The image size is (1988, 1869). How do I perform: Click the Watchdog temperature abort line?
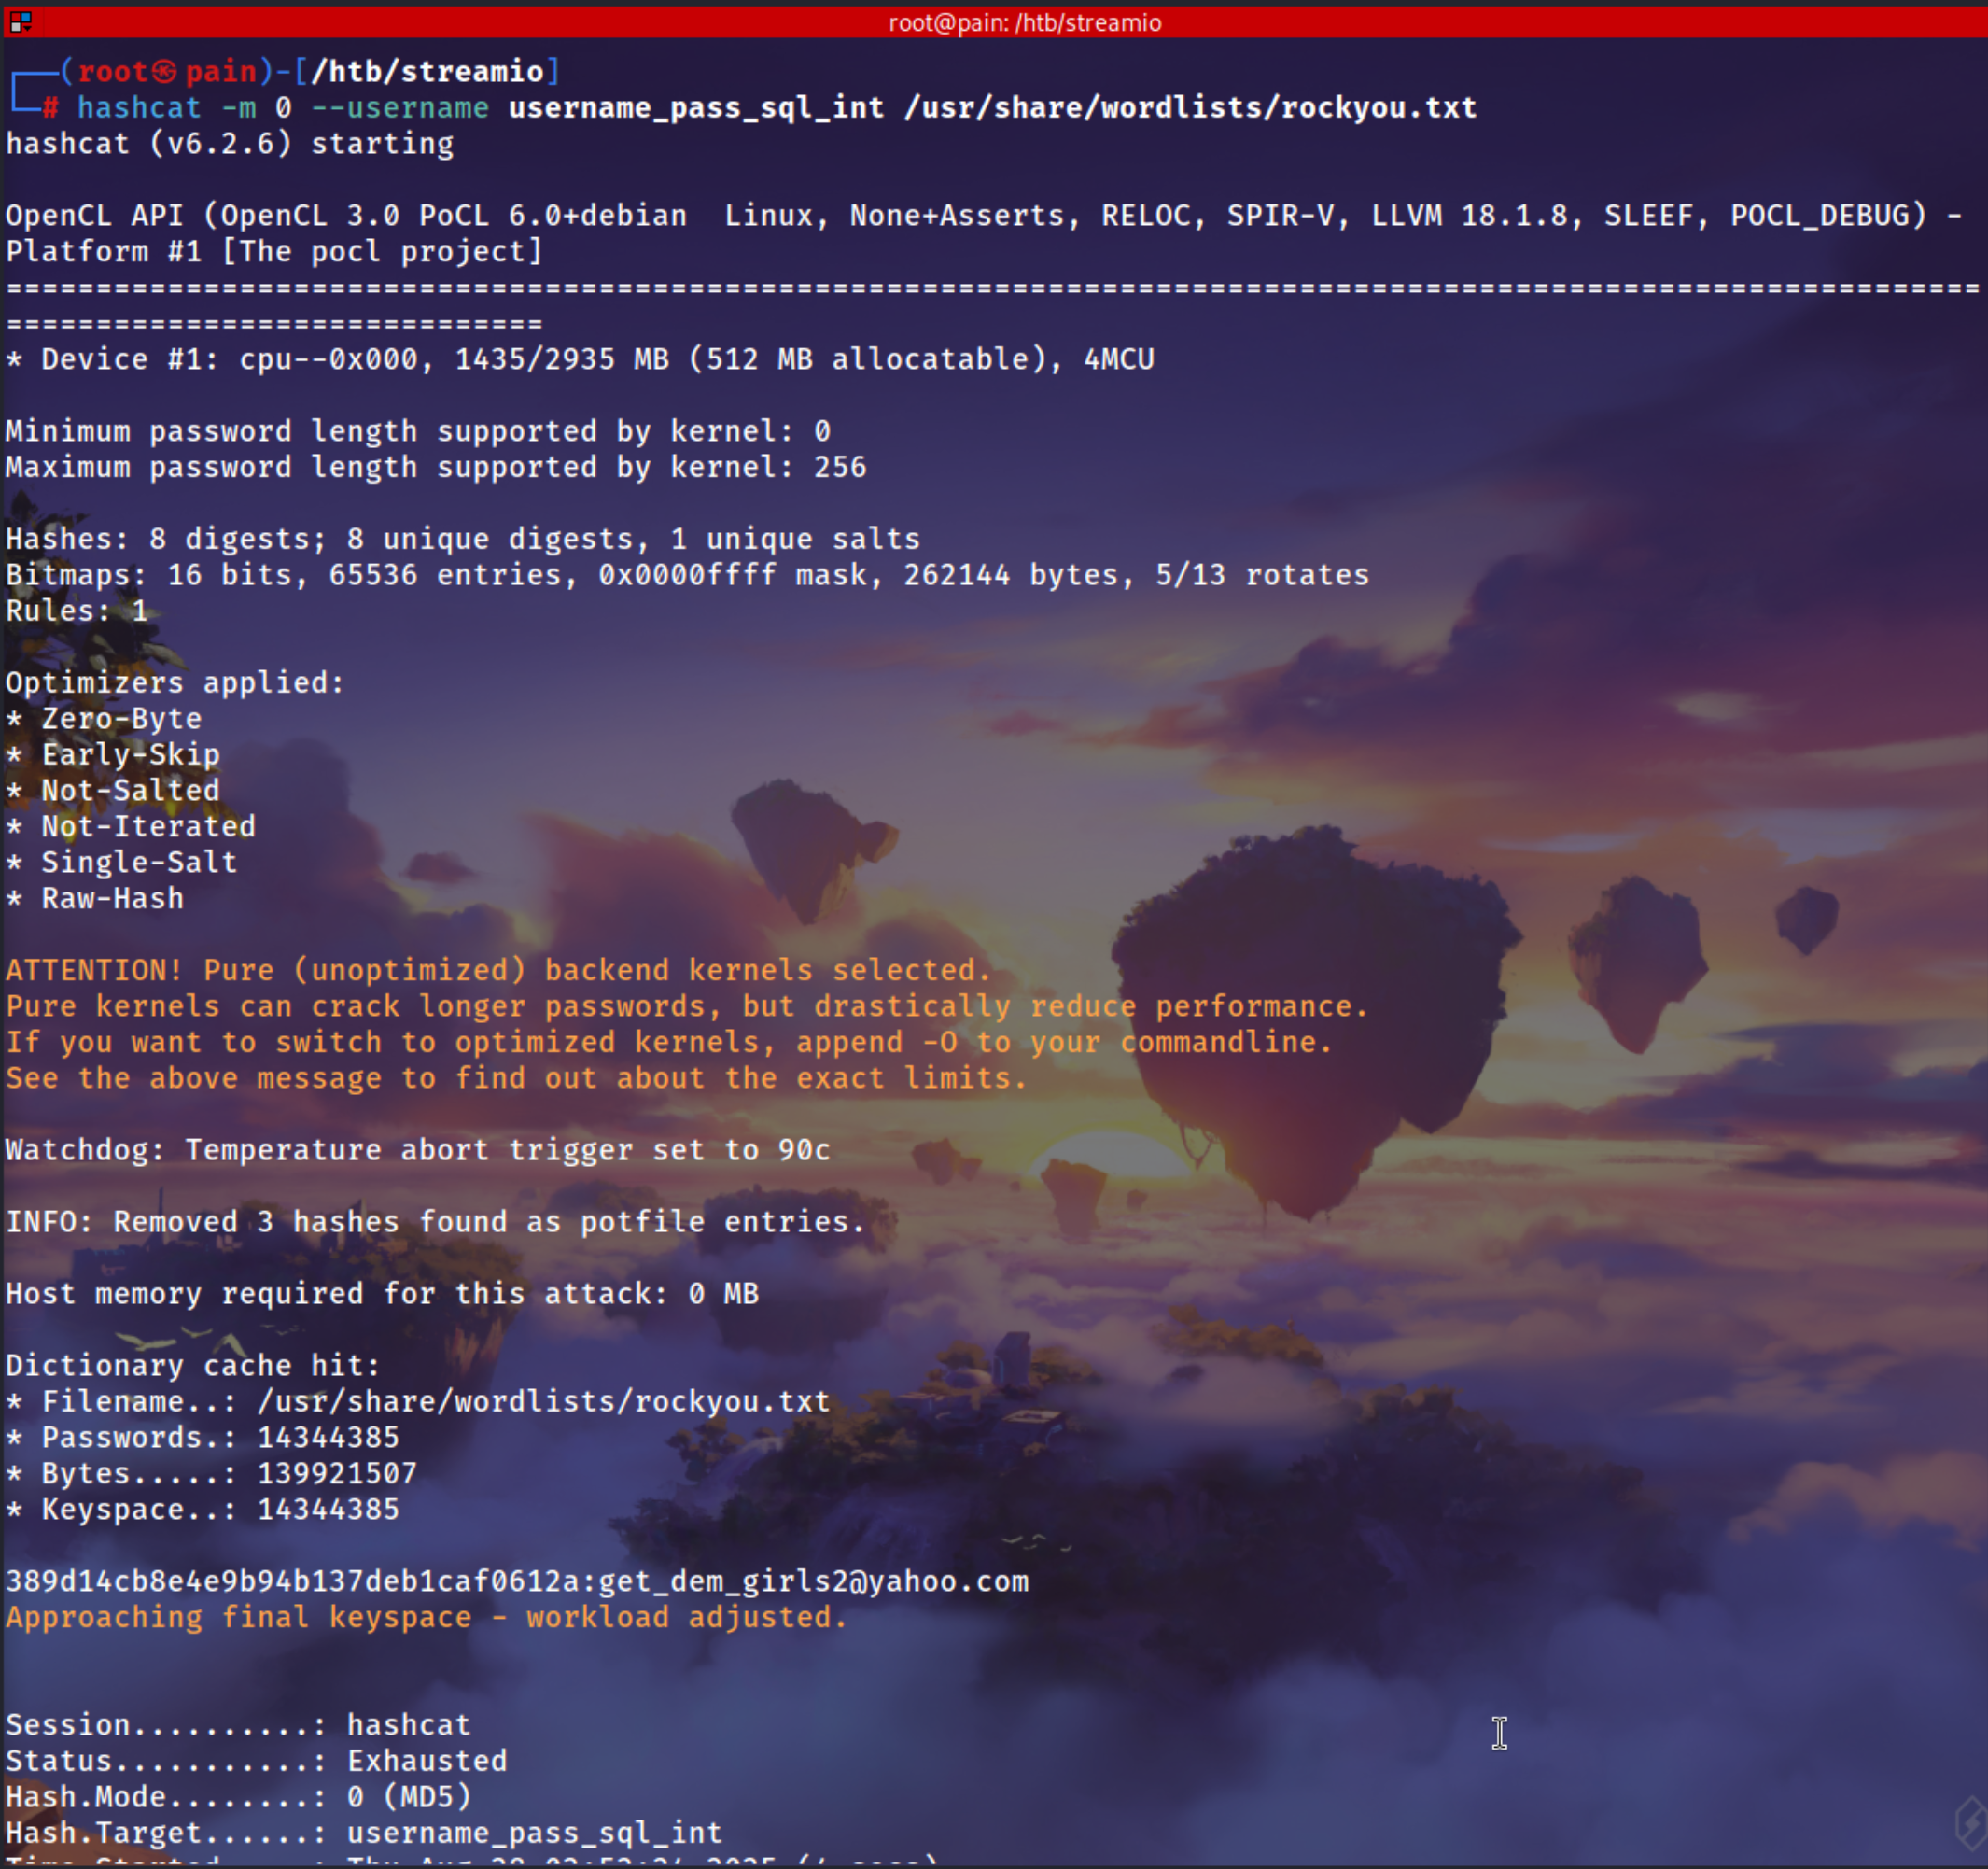pos(418,1150)
